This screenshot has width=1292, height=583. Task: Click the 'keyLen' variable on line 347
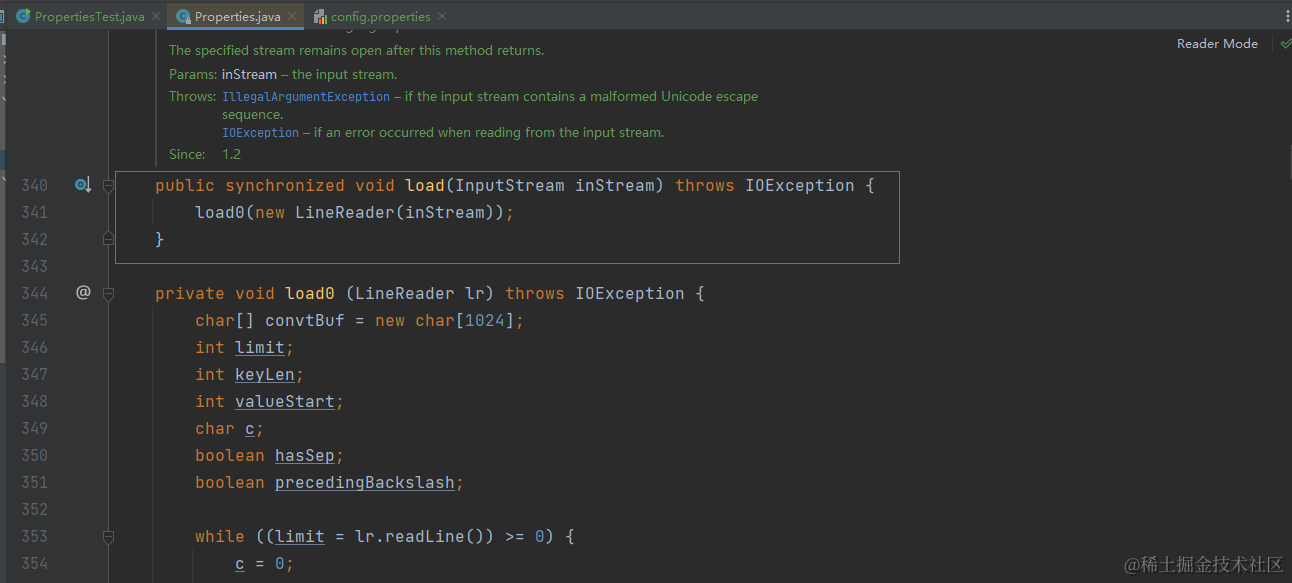(x=265, y=374)
